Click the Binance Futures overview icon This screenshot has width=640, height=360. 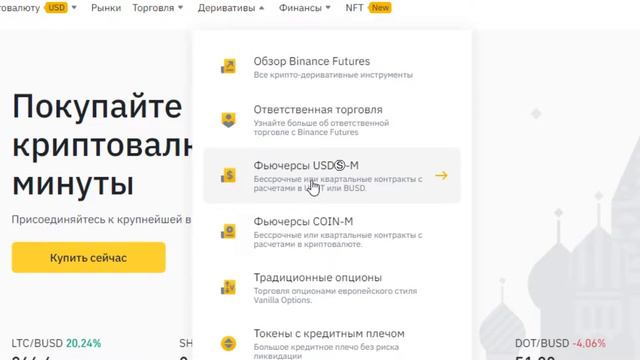tap(229, 67)
